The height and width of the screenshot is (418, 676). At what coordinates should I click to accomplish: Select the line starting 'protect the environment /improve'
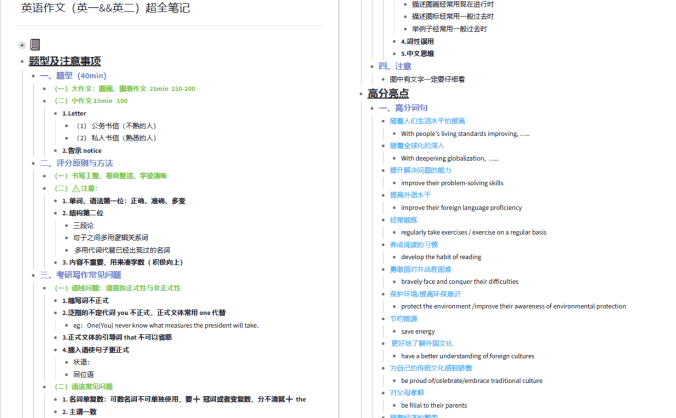pos(513,306)
